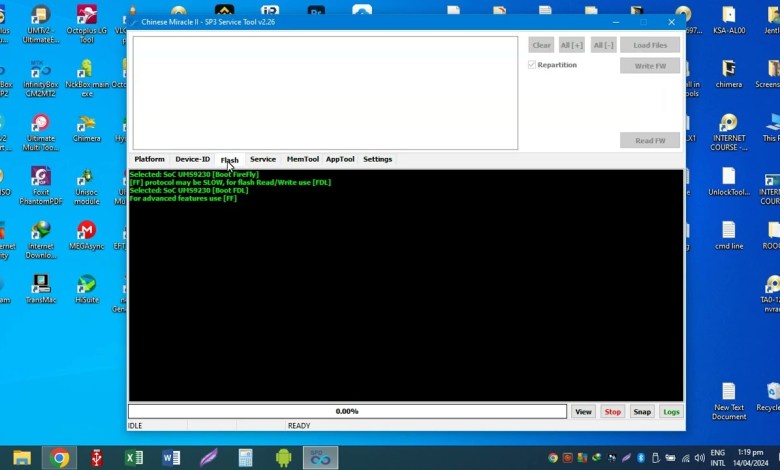780x470 pixels.
Task: Launch Octoplus LG Tool icon
Action: 87,17
